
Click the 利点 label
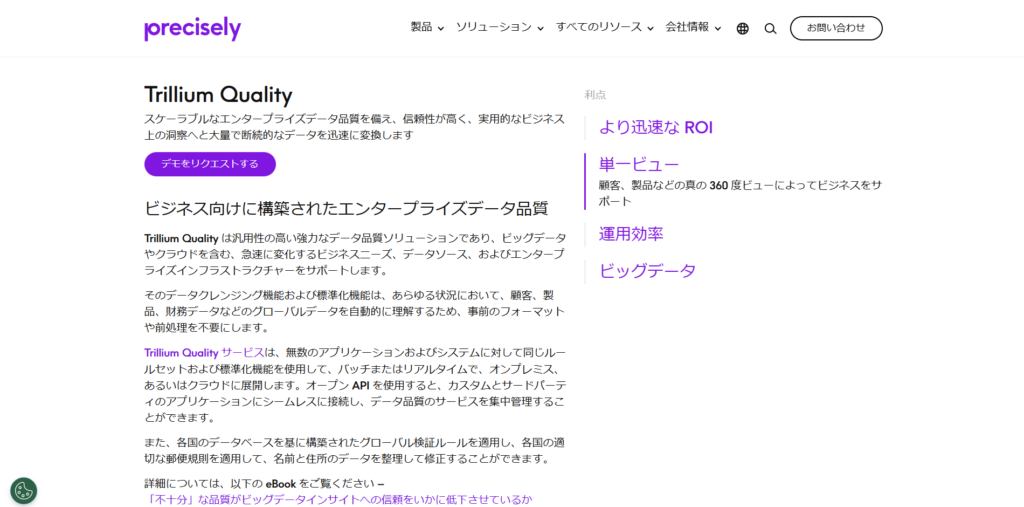[x=595, y=95]
